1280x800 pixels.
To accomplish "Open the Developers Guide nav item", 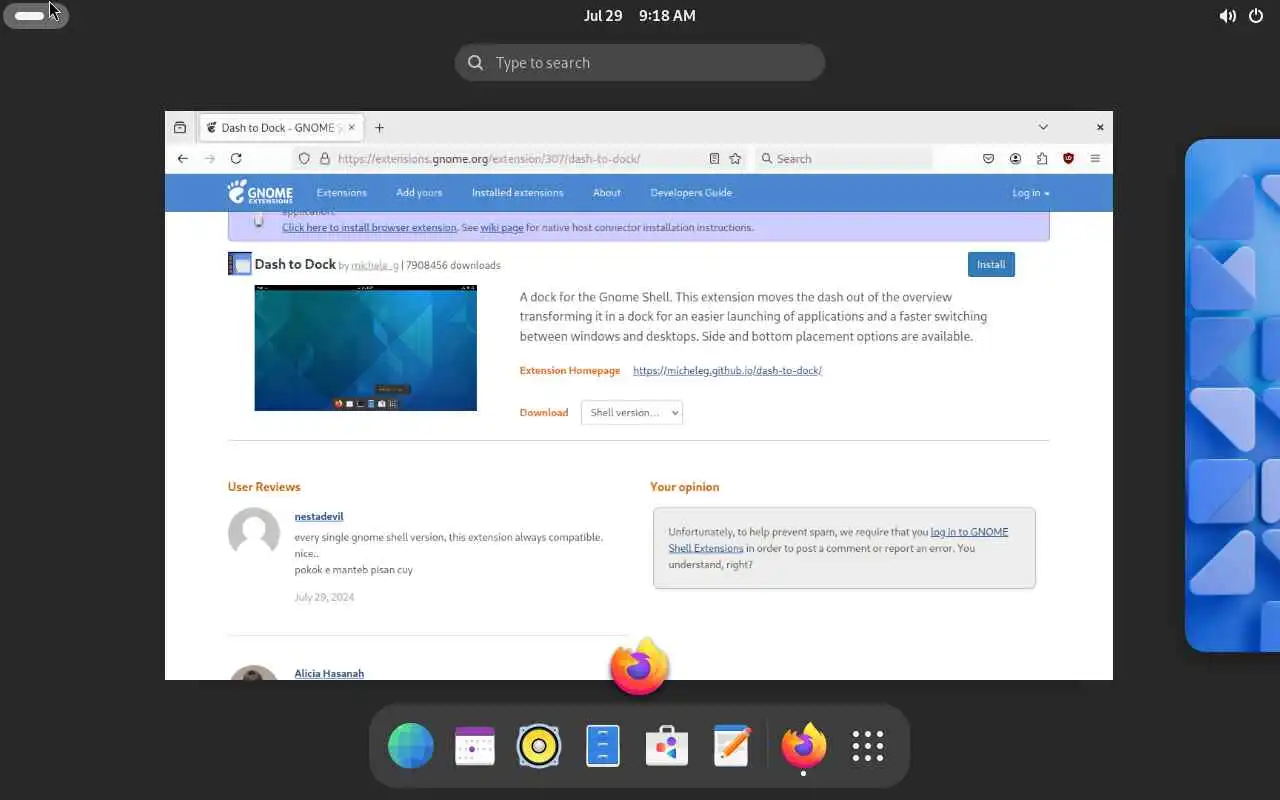I will click(x=691, y=193).
